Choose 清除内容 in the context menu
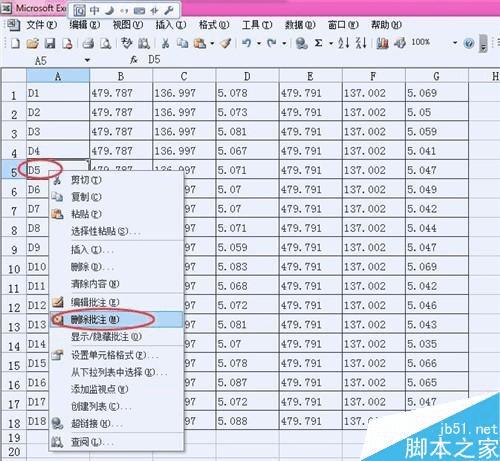This screenshot has height=461, width=500. tap(117, 284)
